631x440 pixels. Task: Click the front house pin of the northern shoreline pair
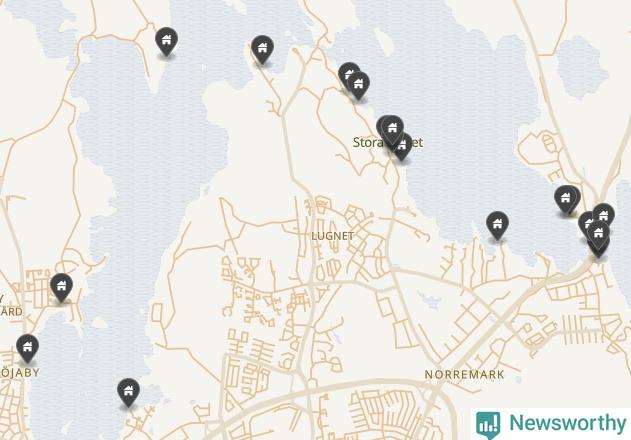pos(358,85)
